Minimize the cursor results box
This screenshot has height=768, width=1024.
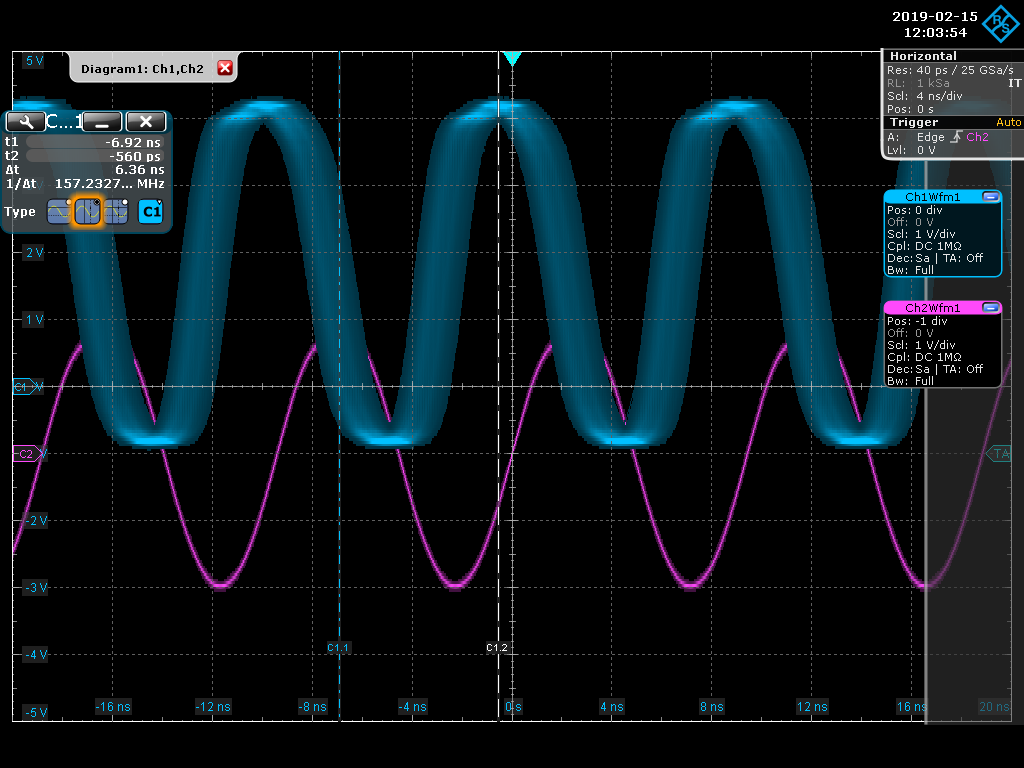(x=102, y=122)
